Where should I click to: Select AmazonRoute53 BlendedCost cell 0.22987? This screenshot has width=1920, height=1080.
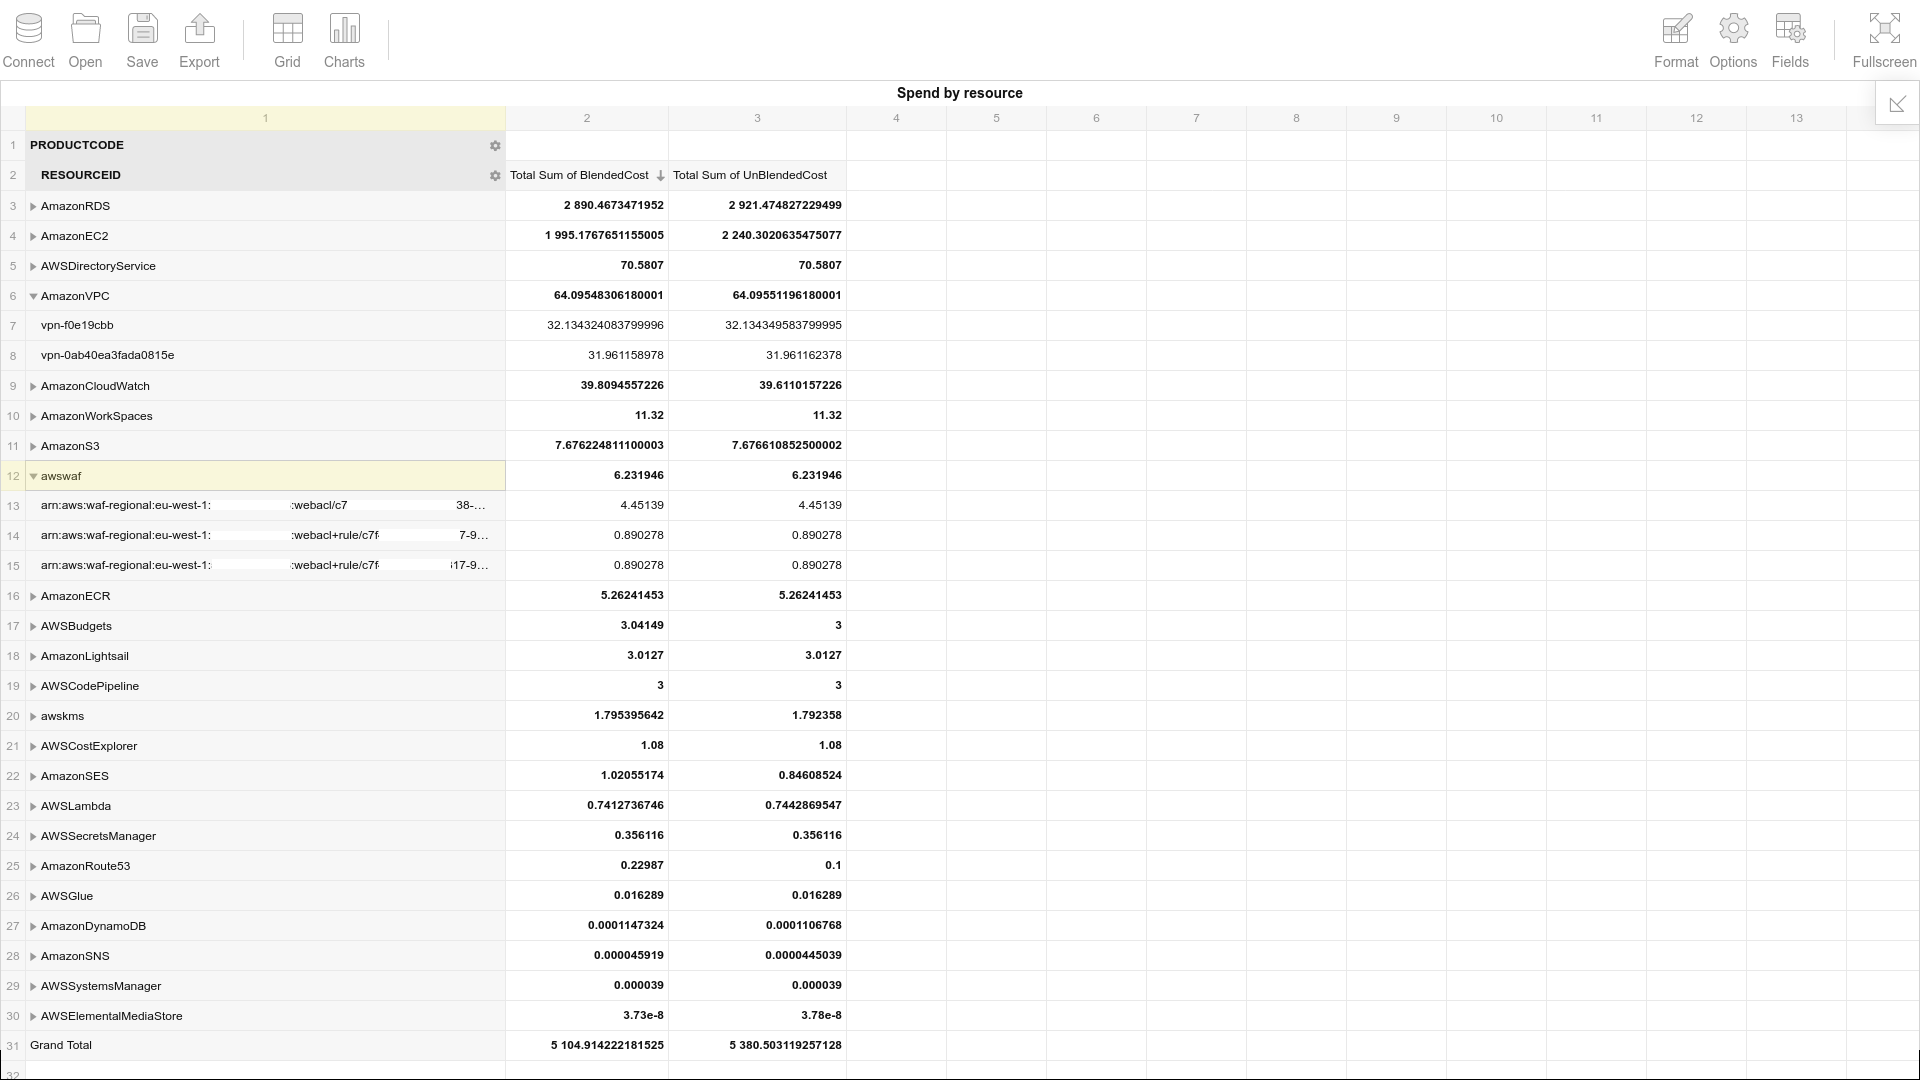587,865
